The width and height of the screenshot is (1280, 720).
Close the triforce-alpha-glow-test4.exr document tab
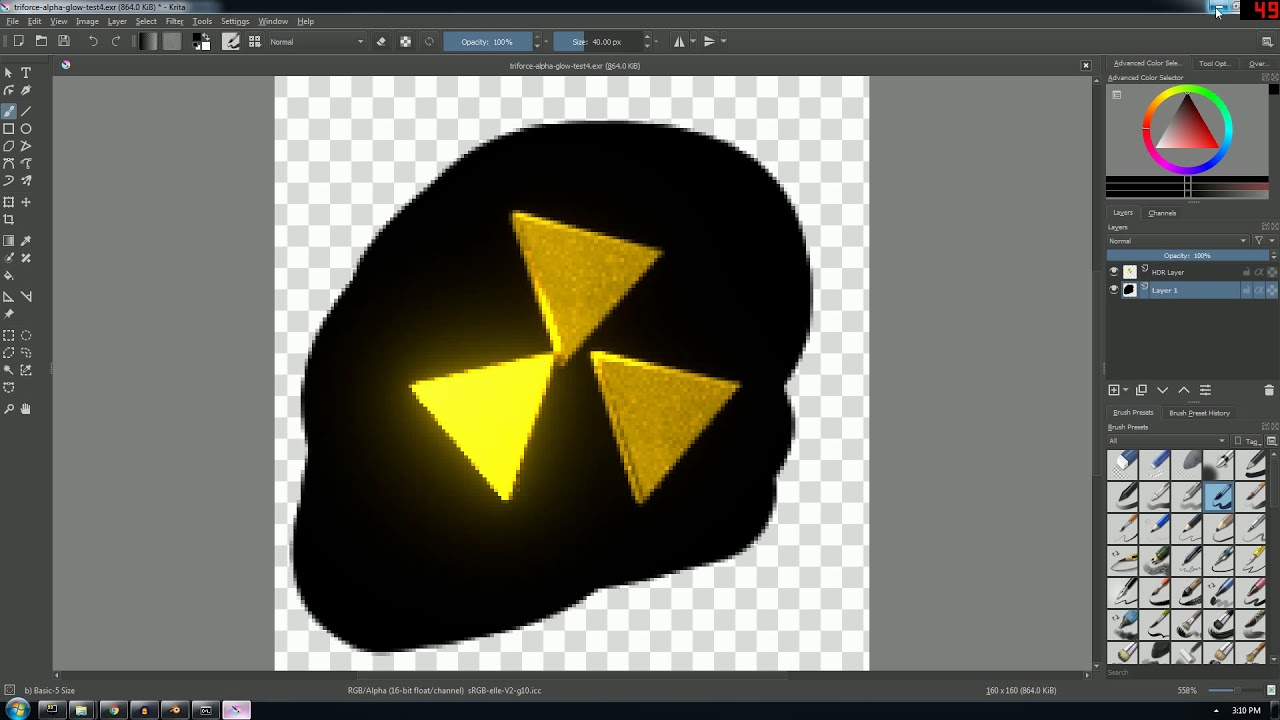coord(1086,66)
